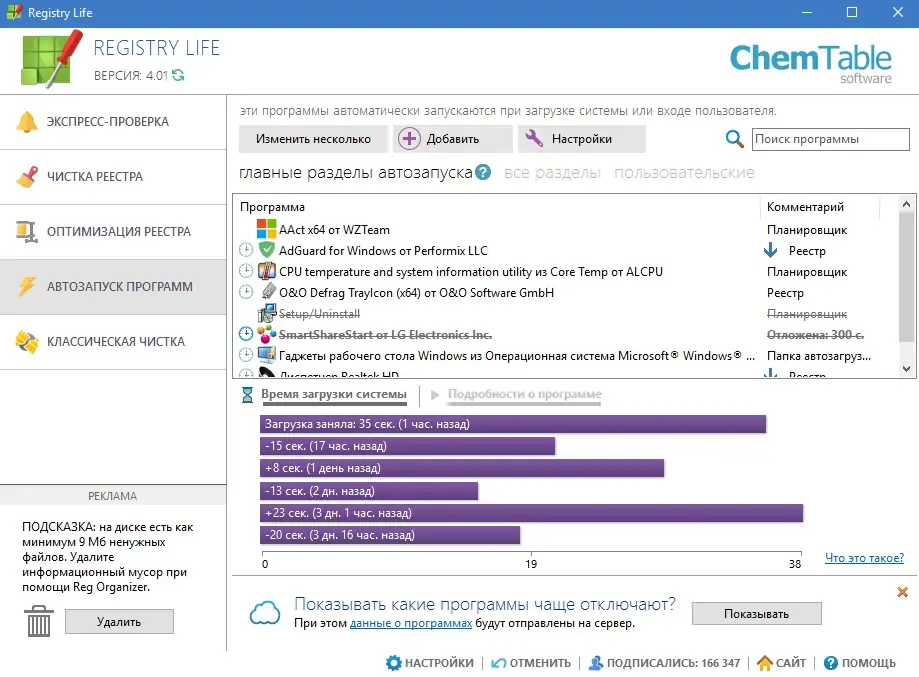The height and width of the screenshot is (677, 919).
Task: Click the blue clock icon on SmartShareStart row
Action: pyautogui.click(x=246, y=334)
